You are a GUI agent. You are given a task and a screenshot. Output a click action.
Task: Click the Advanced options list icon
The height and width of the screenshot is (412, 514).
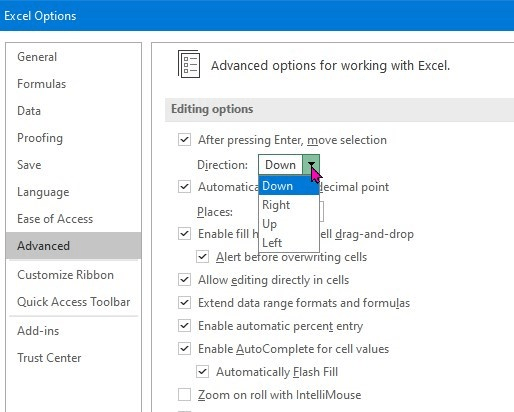coord(189,64)
